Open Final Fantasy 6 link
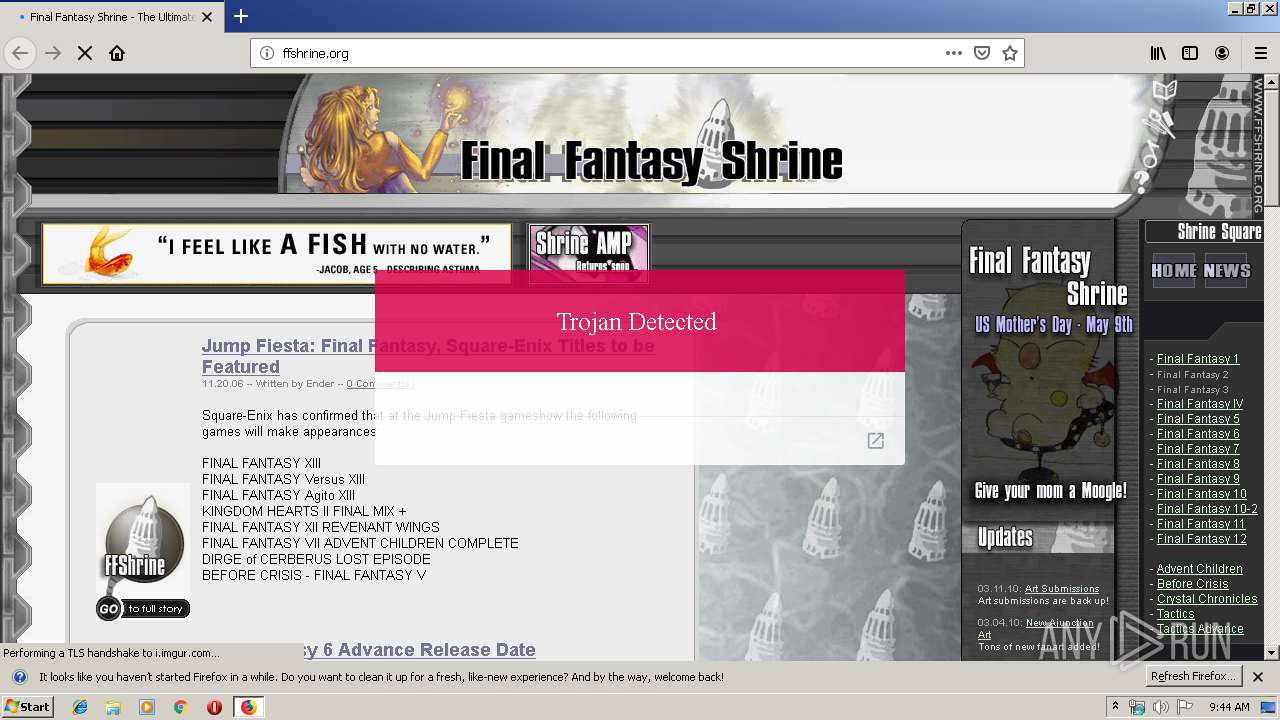Viewport: 1280px width, 720px height. point(1198,433)
